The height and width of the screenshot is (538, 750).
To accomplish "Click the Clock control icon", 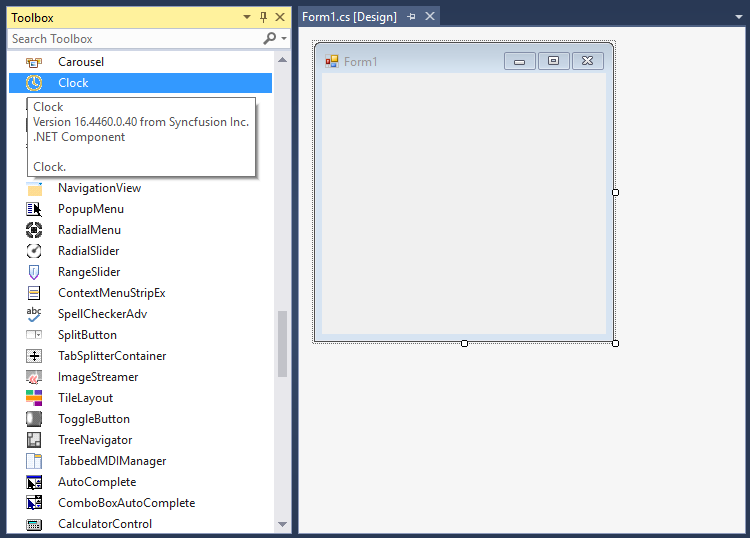I will (x=34, y=83).
